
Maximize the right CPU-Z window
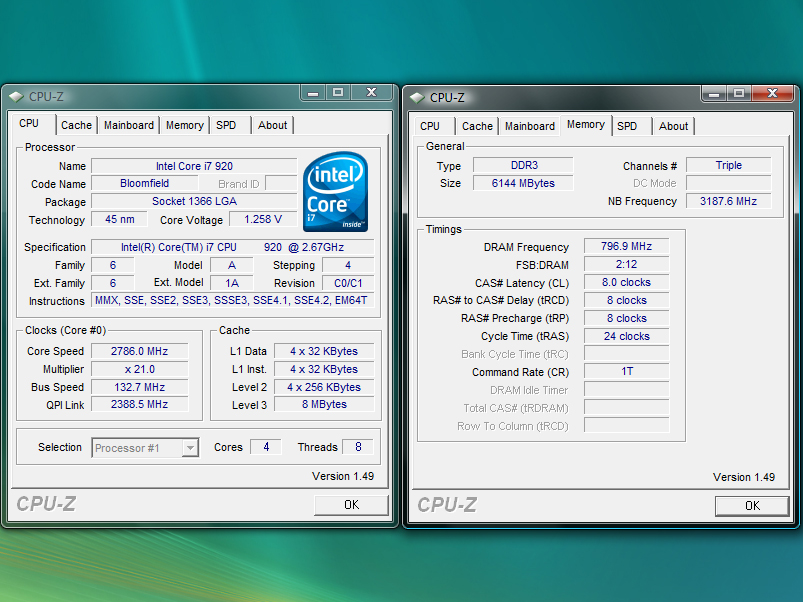(x=739, y=94)
